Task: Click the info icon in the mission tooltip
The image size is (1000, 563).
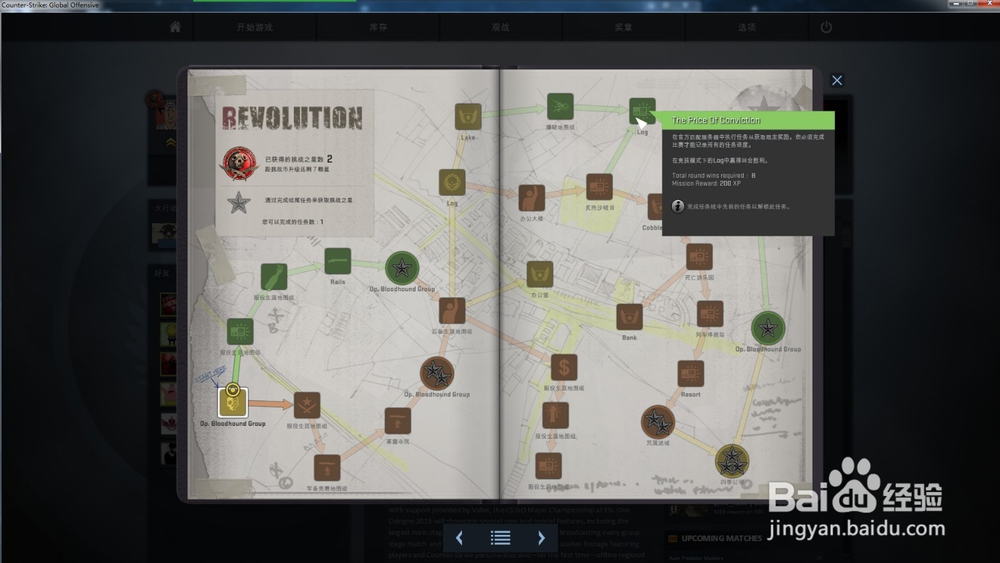Action: pos(677,206)
